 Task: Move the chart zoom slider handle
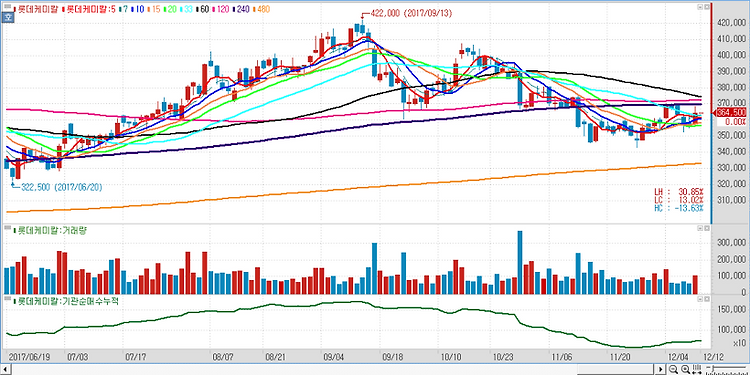pos(713,368)
